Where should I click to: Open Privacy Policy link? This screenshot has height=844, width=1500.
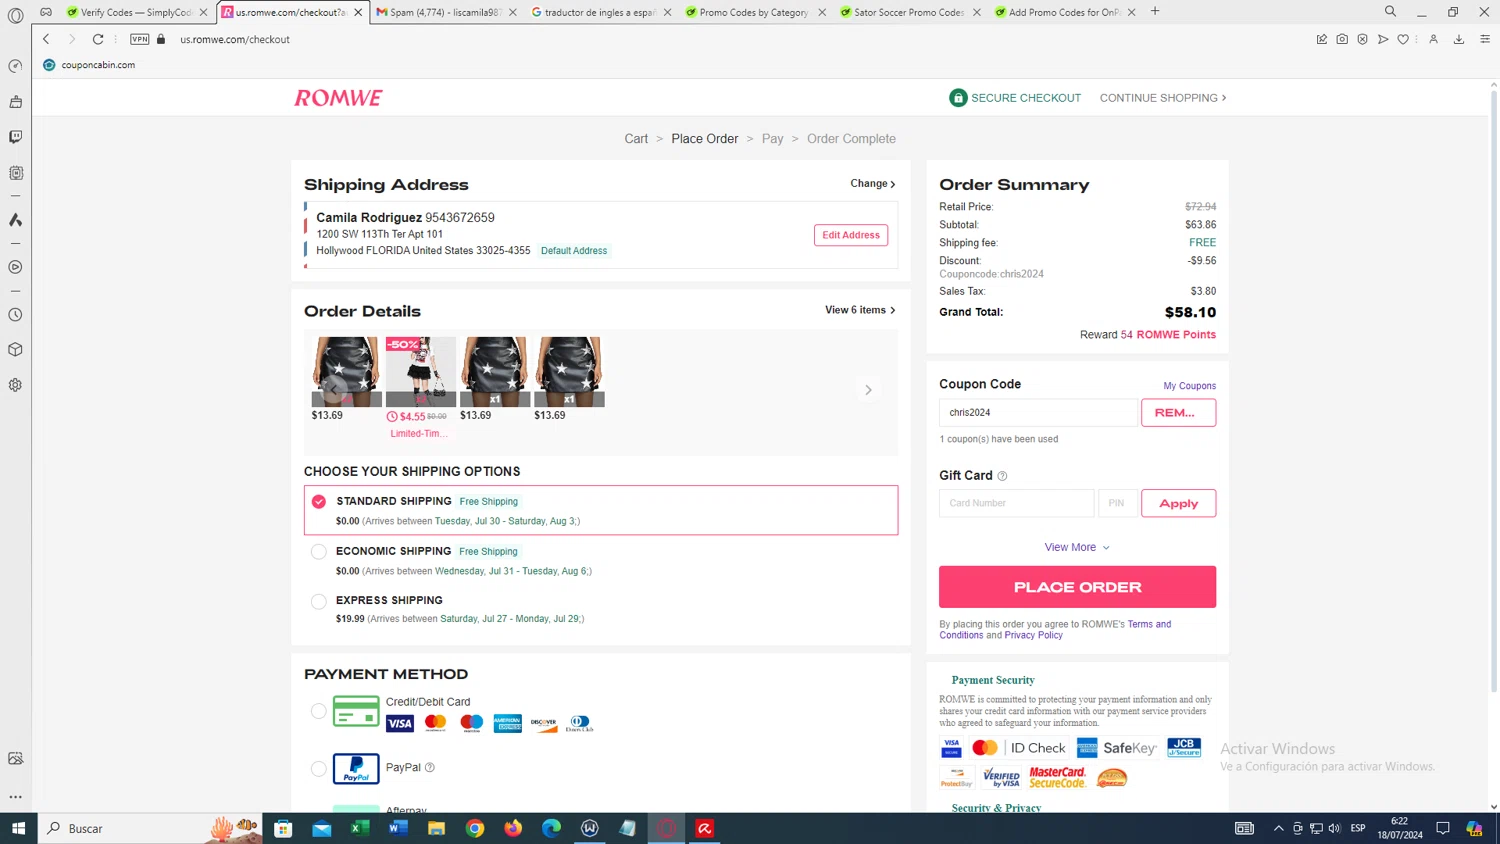click(1033, 635)
